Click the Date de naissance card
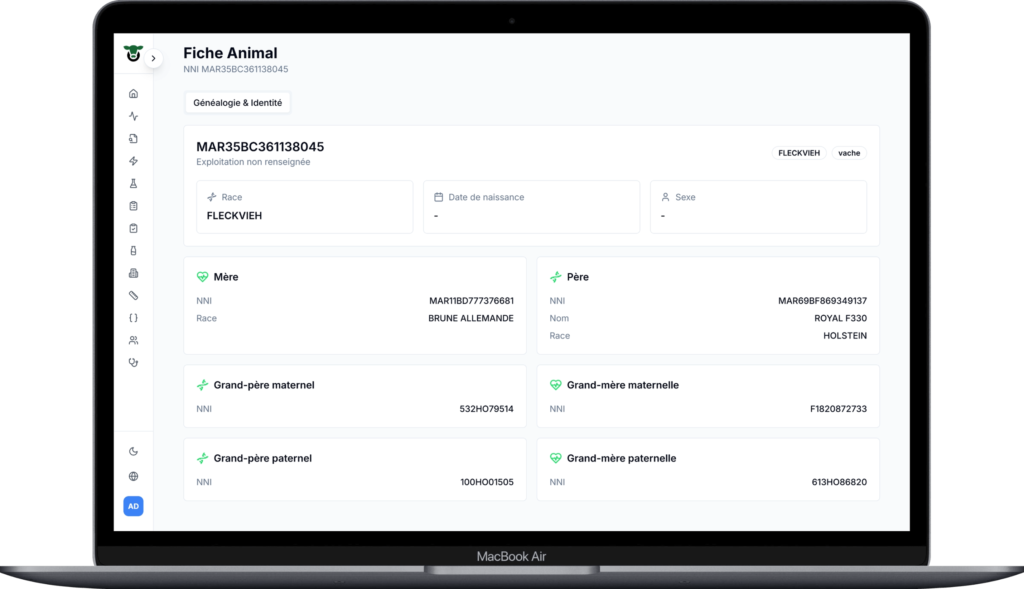 (x=532, y=207)
